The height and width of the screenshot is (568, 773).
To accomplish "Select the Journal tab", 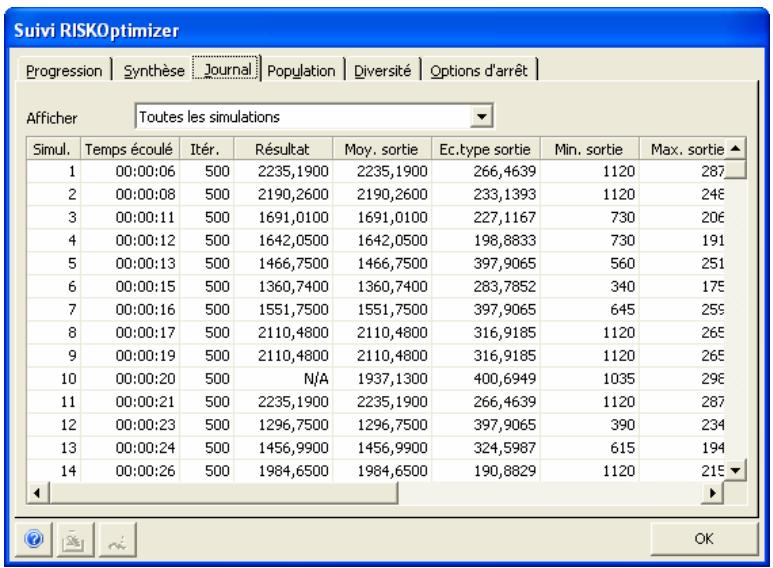I will pos(226,69).
